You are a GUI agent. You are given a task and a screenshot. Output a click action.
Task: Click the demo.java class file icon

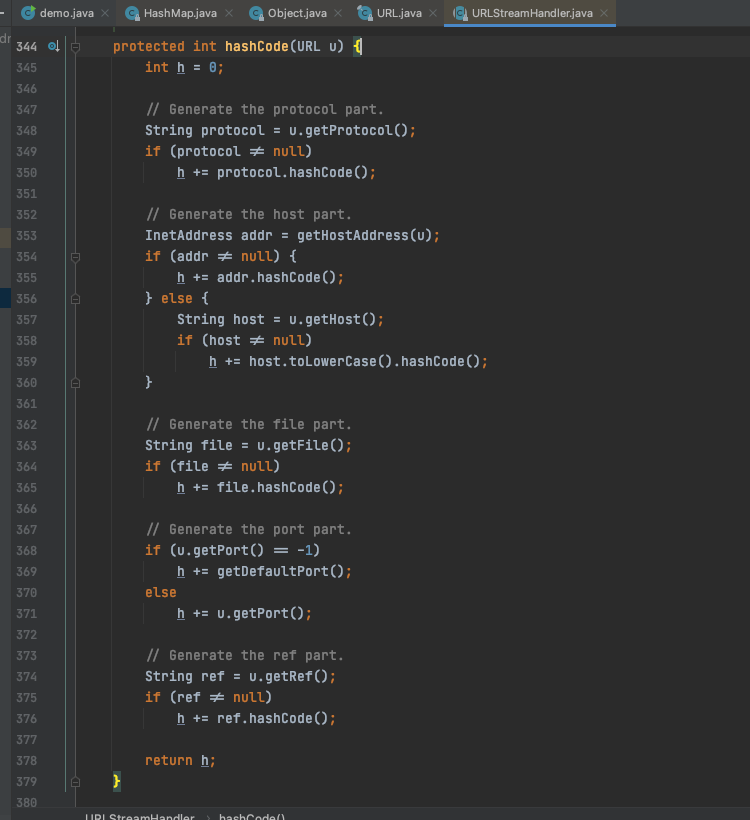(x=28, y=13)
